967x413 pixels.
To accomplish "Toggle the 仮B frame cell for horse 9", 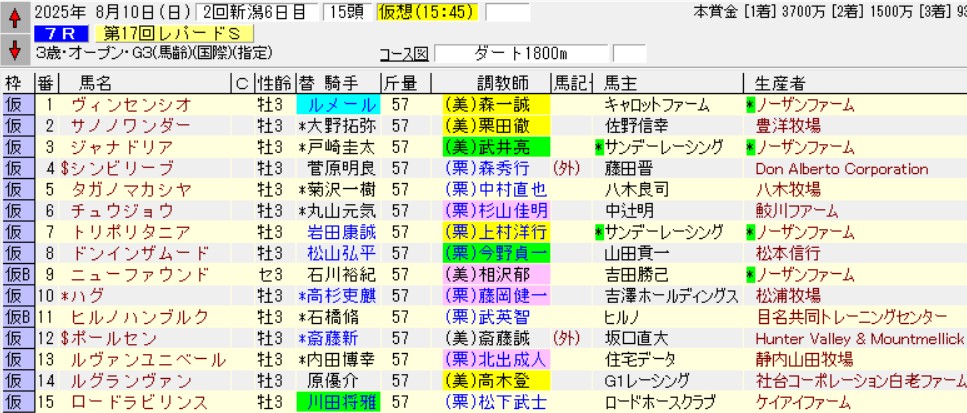I will 15,274.
